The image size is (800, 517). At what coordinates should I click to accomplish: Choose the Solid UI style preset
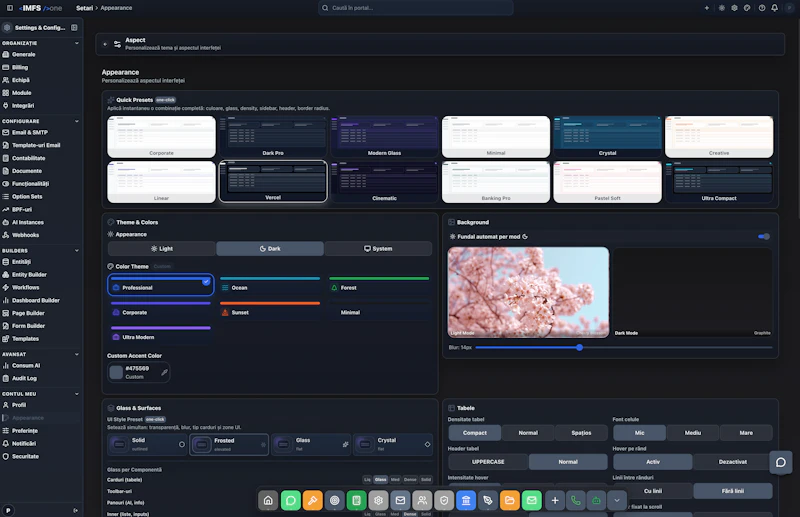pyautogui.click(x=147, y=444)
